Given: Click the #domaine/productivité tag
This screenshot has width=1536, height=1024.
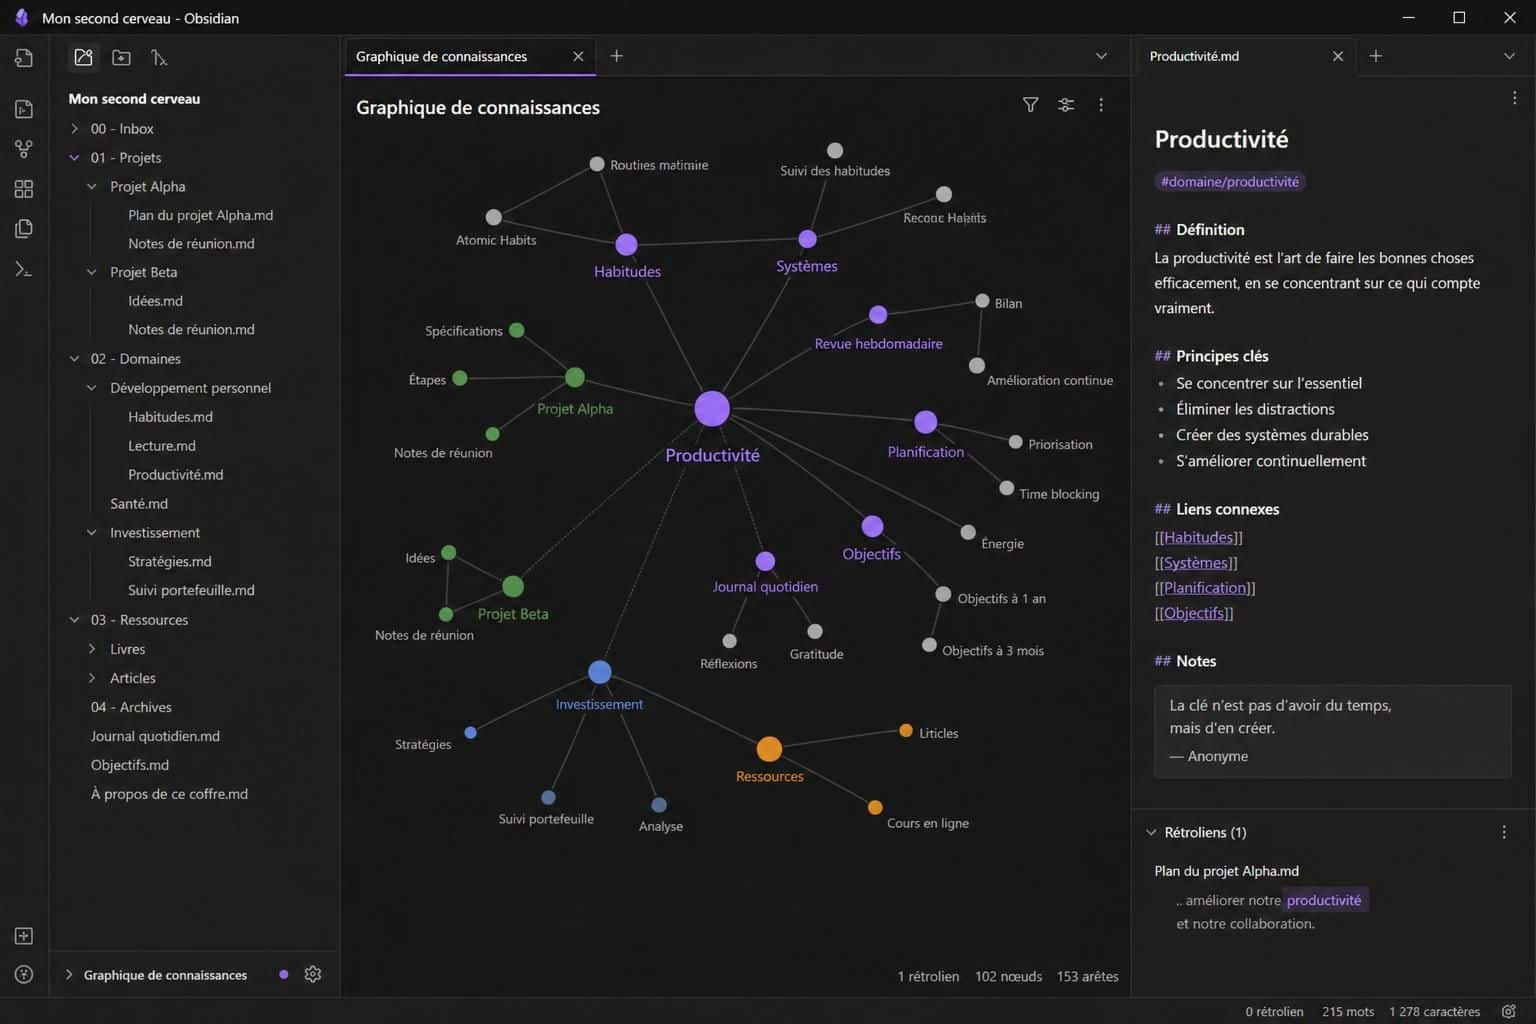Looking at the screenshot, I should coord(1229,182).
